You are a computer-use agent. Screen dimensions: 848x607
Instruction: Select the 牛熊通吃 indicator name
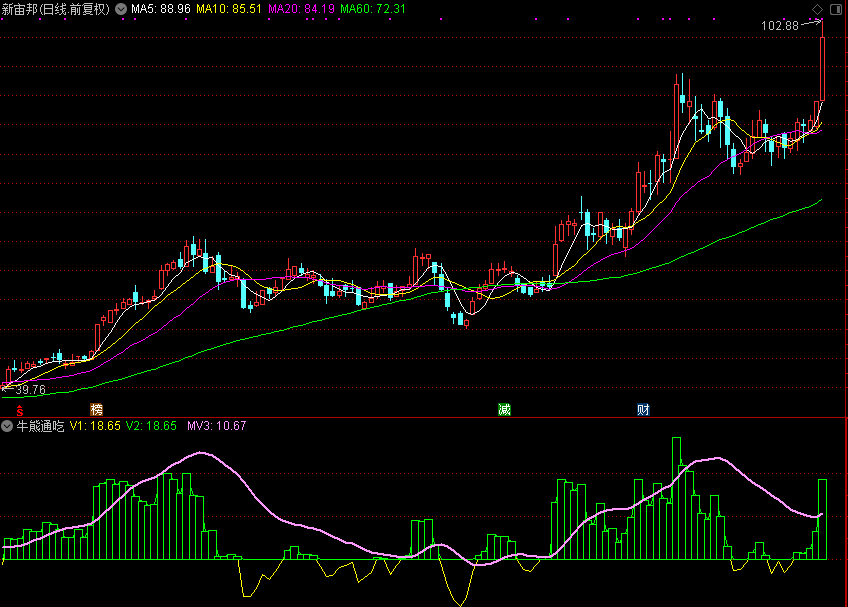(41, 426)
